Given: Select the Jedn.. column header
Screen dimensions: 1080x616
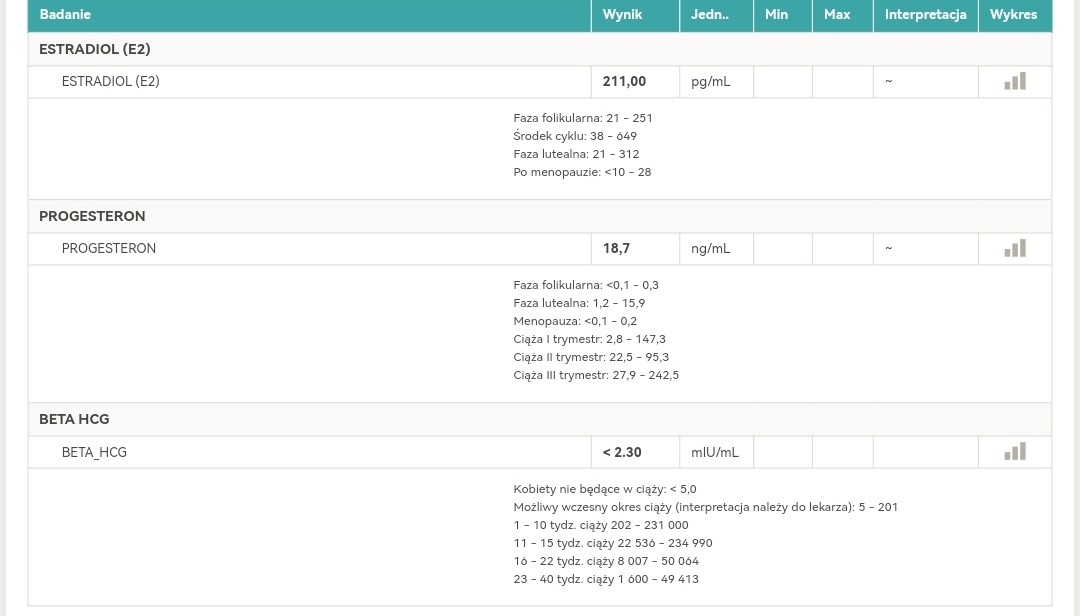Looking at the screenshot, I should click(710, 15).
